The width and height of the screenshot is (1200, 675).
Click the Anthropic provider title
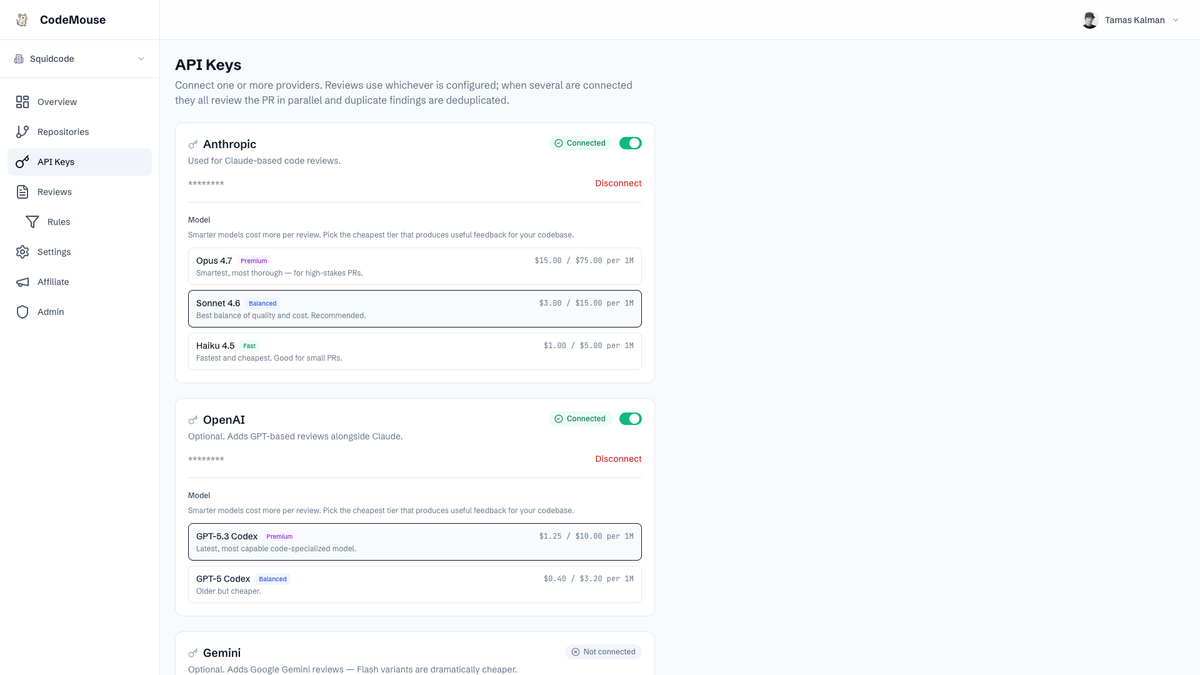point(230,144)
